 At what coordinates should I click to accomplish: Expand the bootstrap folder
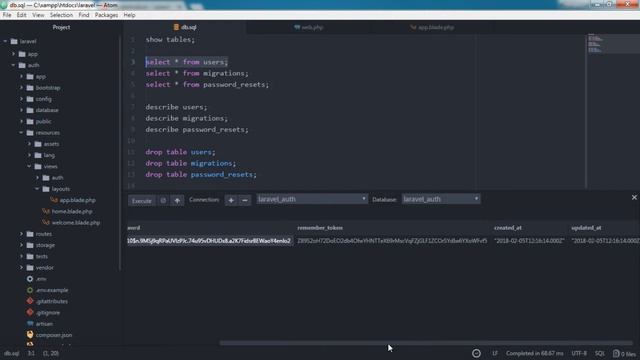(x=22, y=87)
